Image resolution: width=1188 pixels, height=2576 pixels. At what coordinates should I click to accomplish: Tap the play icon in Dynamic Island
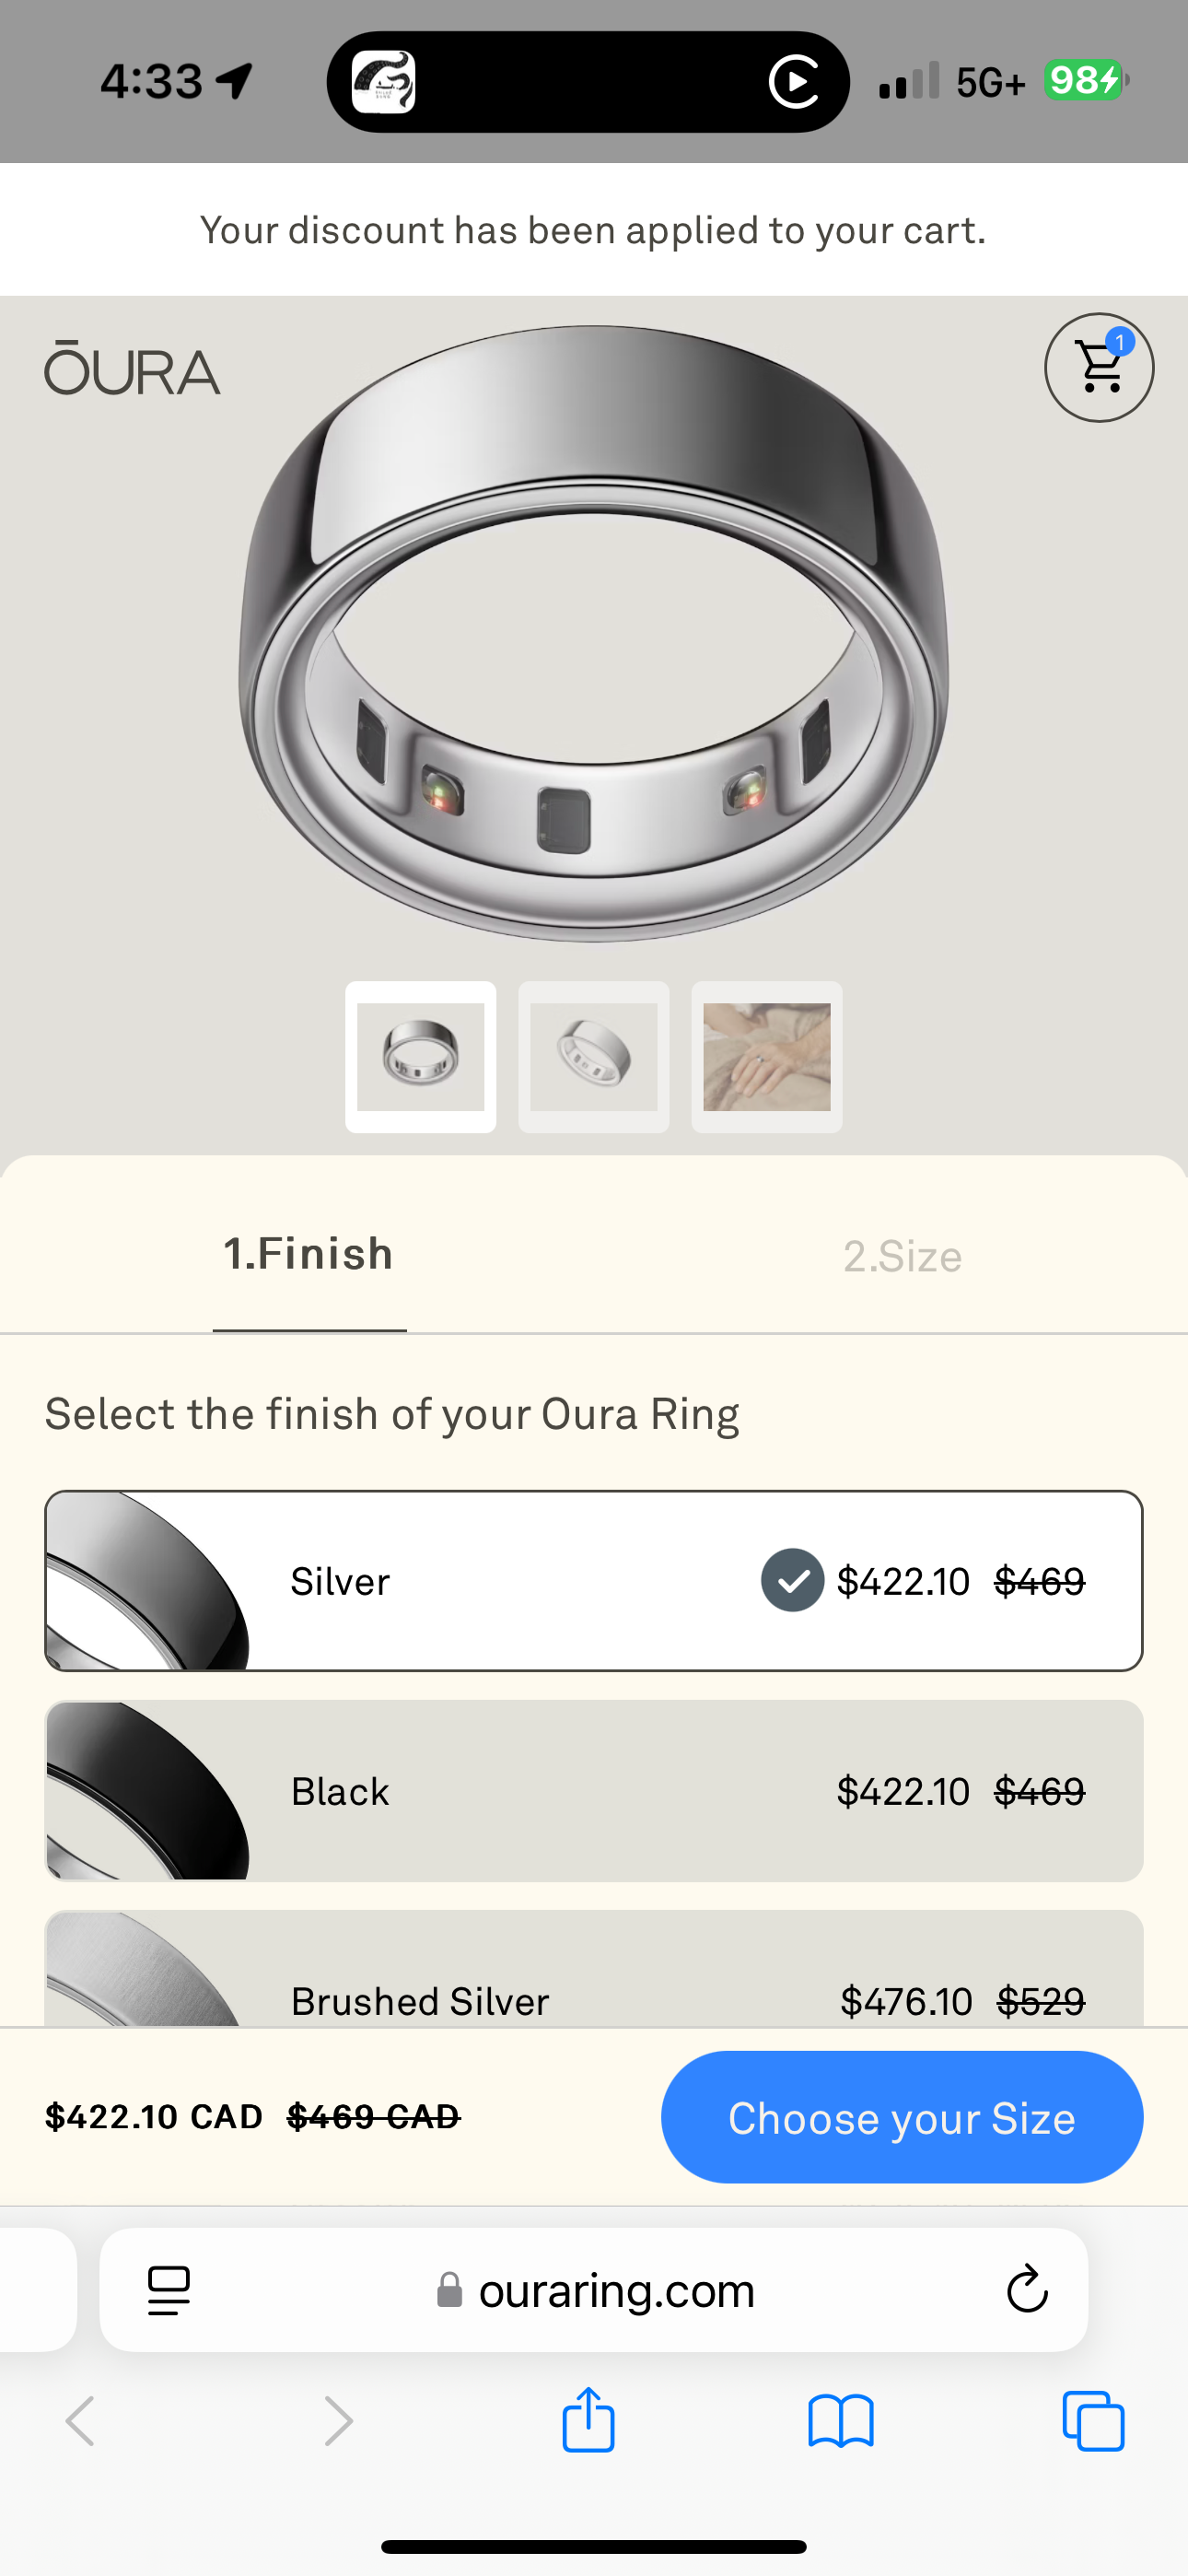click(795, 82)
